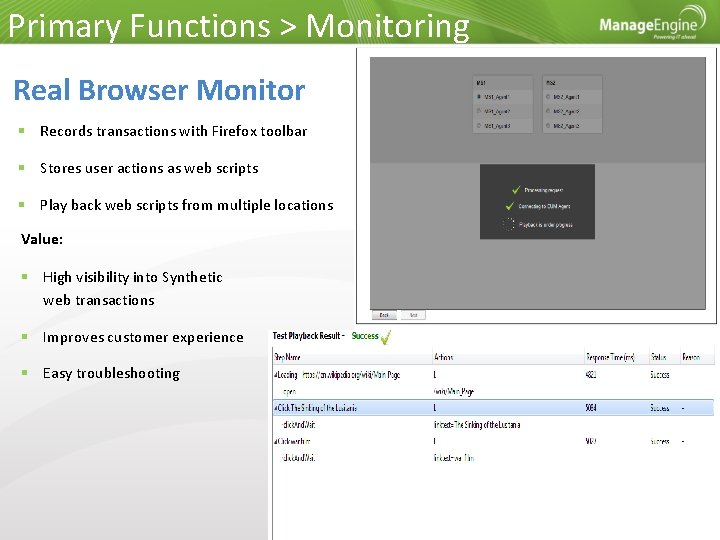The image size is (720, 540).
Task: Click Success status of the third Click step
Action: 660,441
